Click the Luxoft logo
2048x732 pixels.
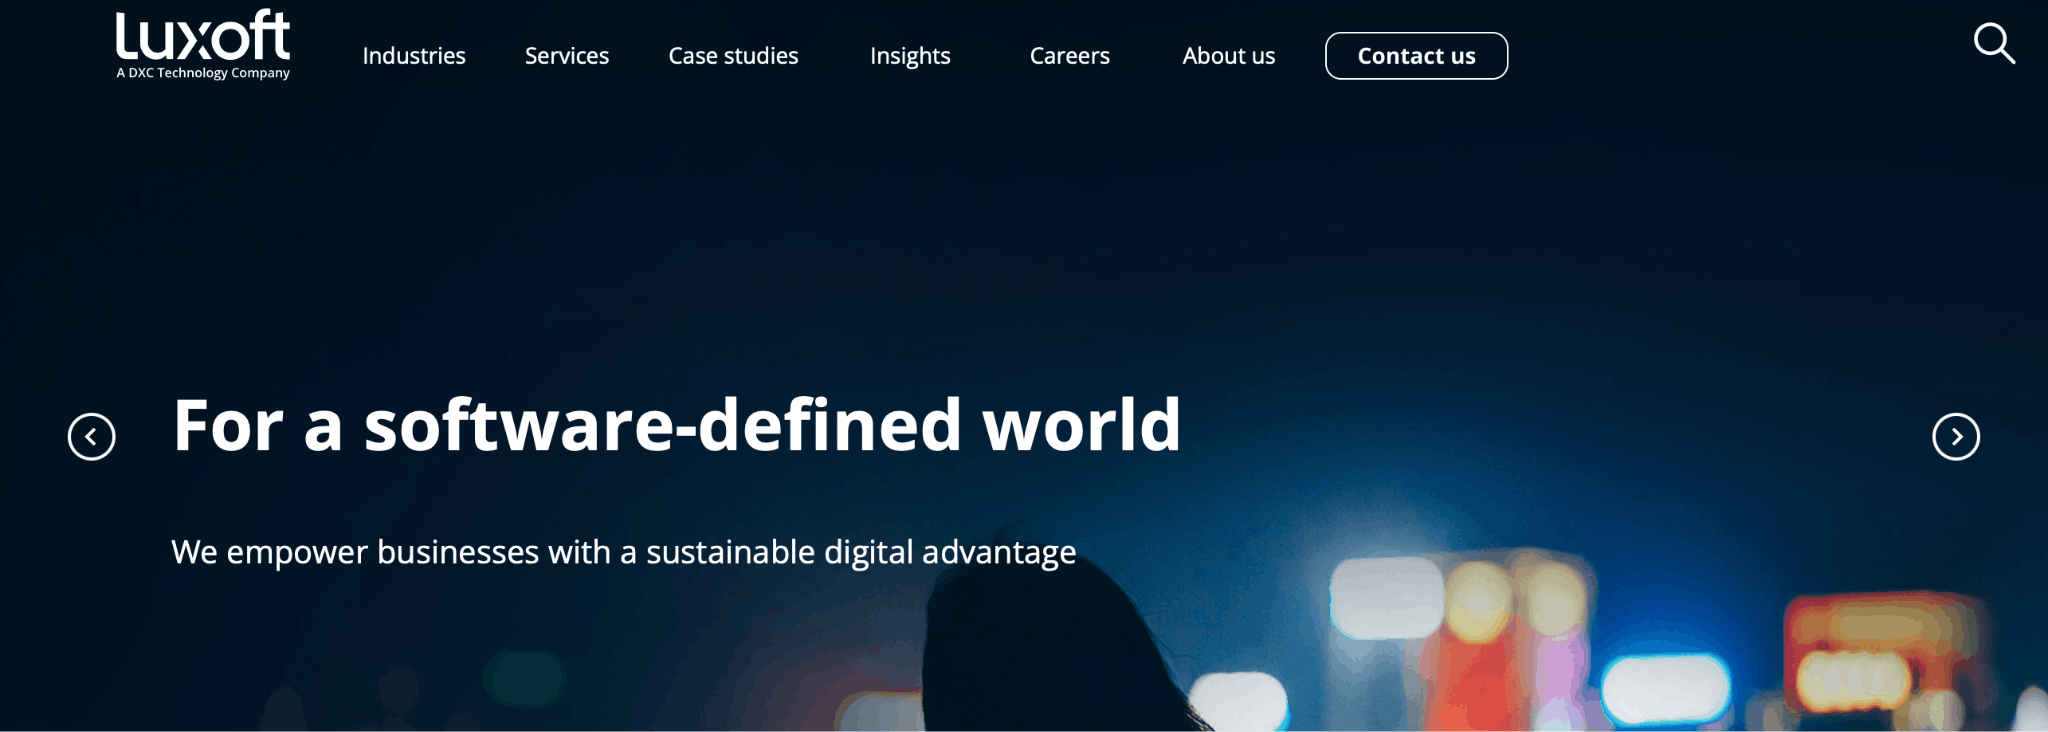203,44
